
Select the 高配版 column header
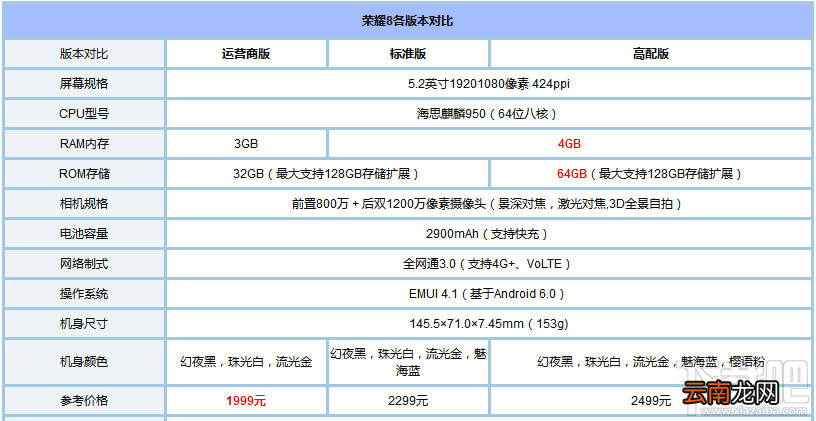[651, 54]
